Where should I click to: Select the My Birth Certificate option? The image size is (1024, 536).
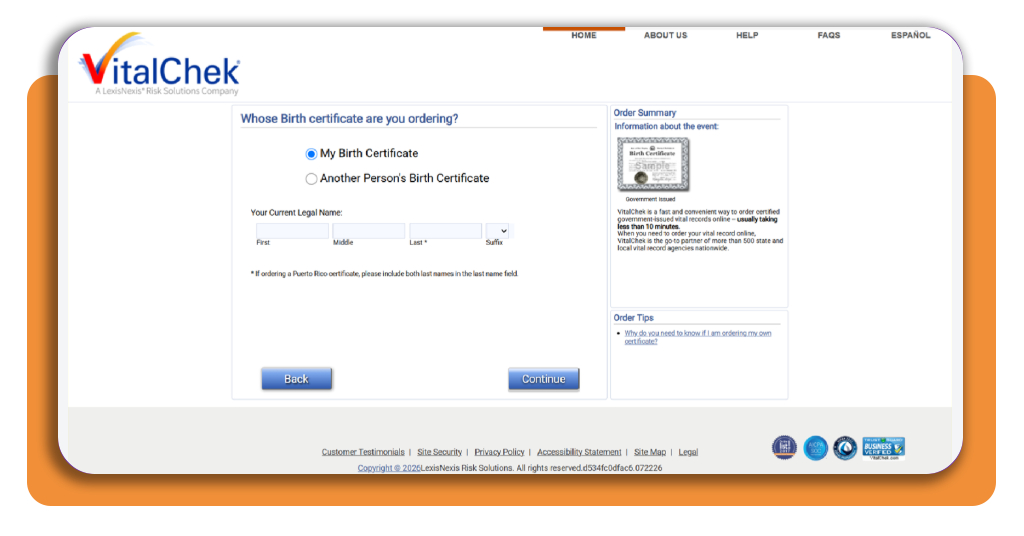(311, 154)
